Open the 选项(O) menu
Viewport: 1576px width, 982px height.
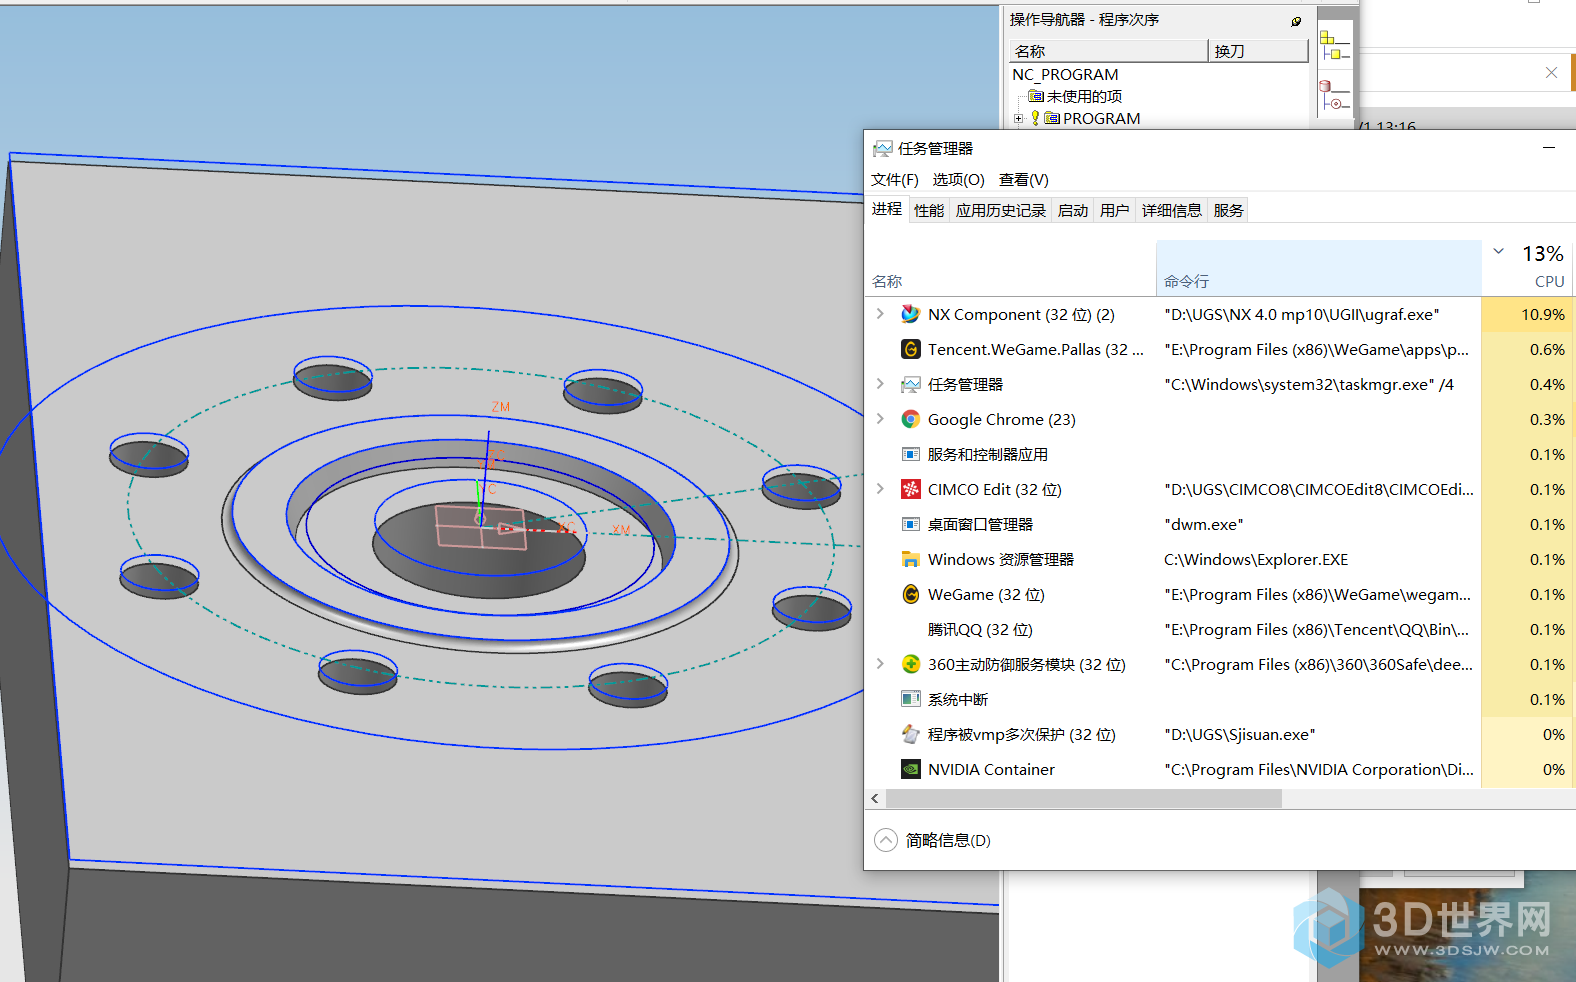click(958, 180)
